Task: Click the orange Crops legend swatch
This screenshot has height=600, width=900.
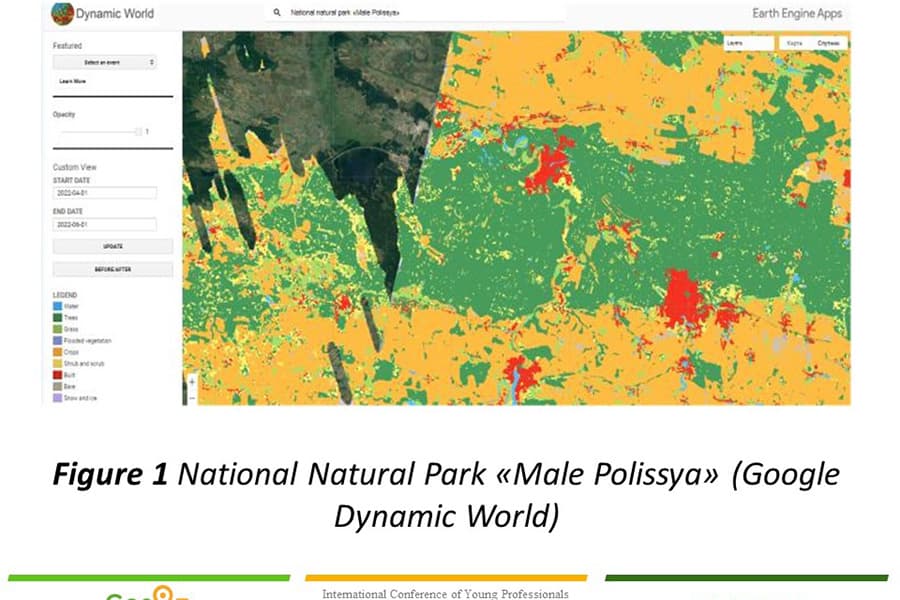Action: [57, 352]
